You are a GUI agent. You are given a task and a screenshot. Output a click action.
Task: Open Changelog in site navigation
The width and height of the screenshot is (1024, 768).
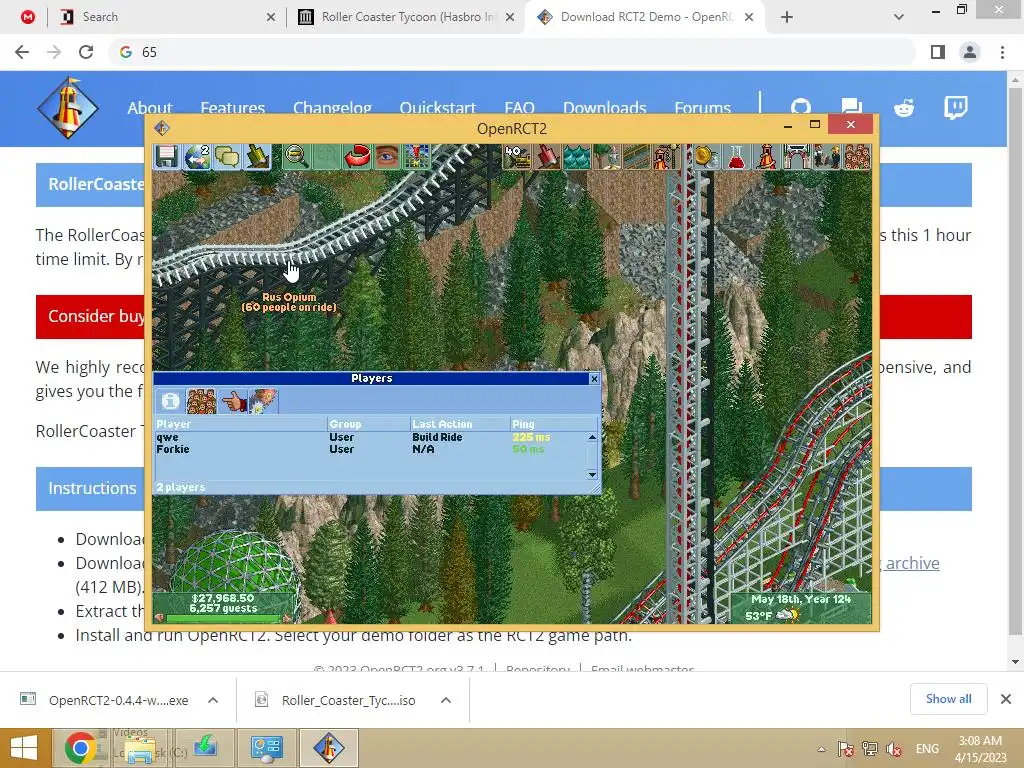(332, 108)
